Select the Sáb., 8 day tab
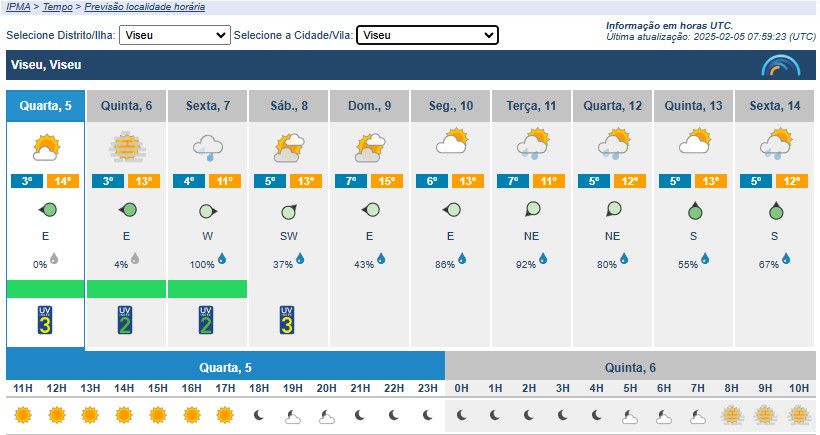The height and width of the screenshot is (435, 820). coord(289,106)
